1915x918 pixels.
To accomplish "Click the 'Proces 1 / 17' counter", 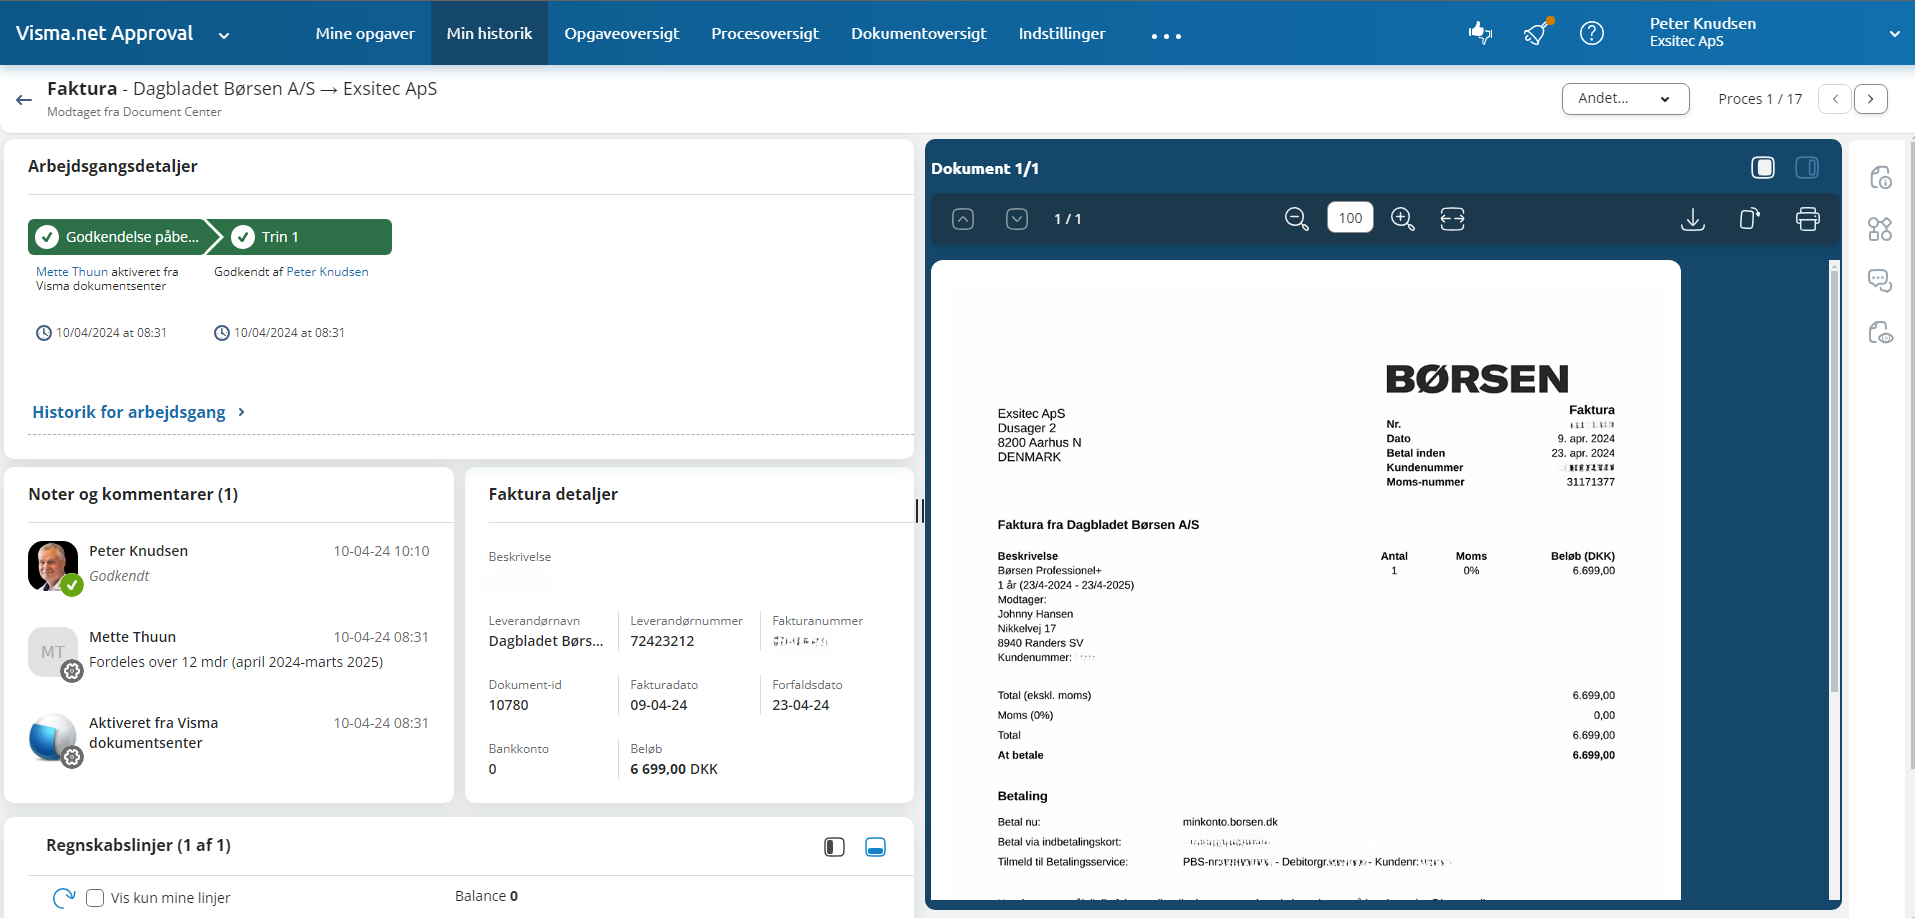I will [1760, 99].
